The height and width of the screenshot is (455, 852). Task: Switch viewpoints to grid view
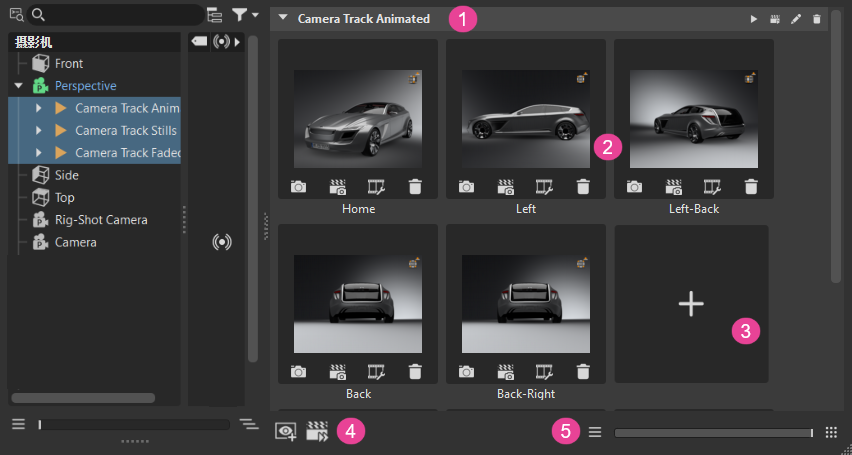click(831, 432)
